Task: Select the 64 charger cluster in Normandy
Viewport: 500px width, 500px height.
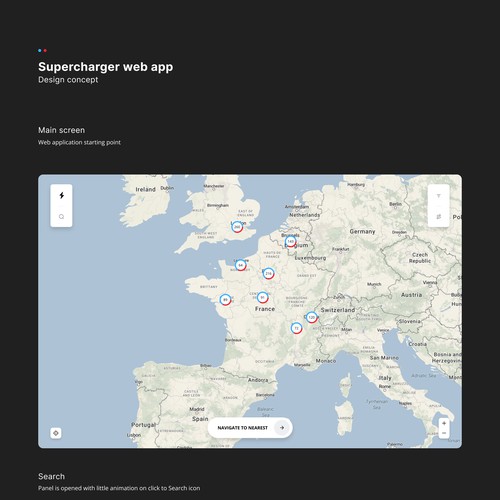Action: click(240, 265)
